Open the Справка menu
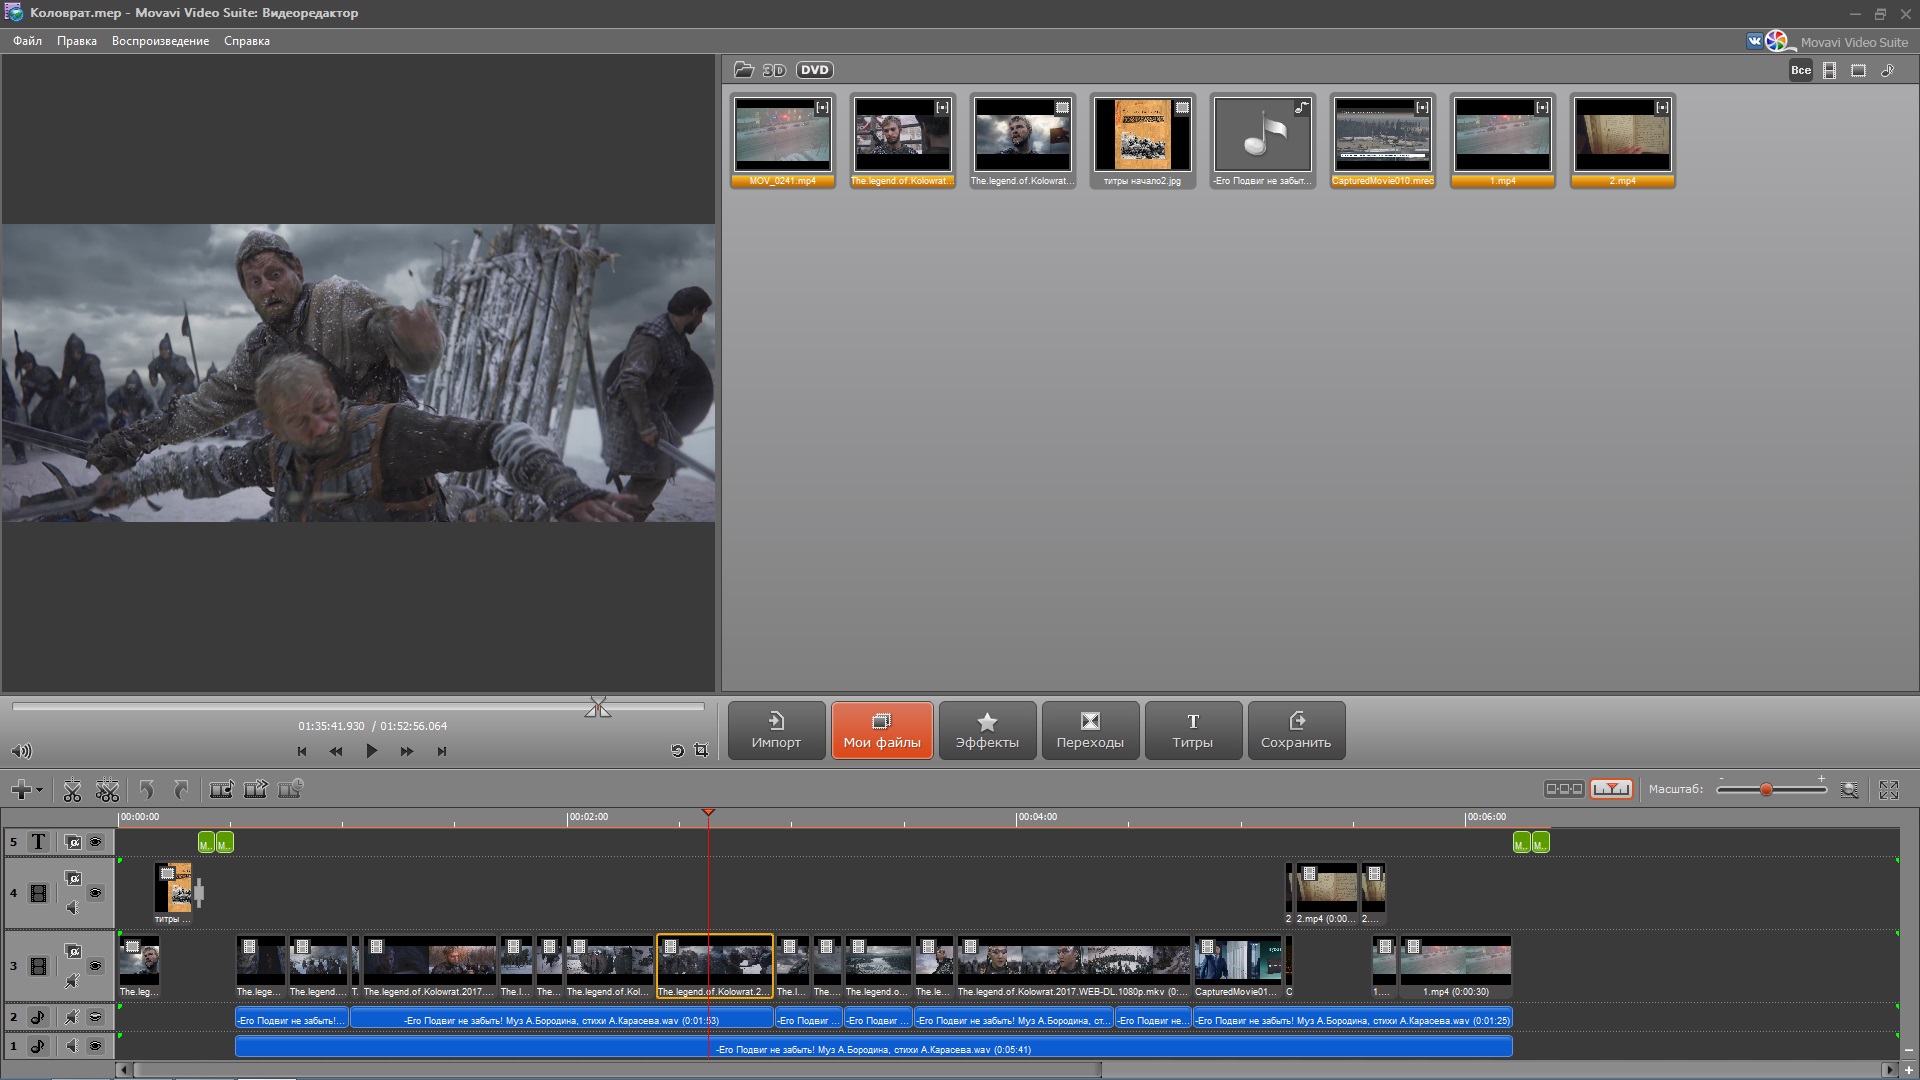The image size is (1920, 1080). pyautogui.click(x=246, y=41)
